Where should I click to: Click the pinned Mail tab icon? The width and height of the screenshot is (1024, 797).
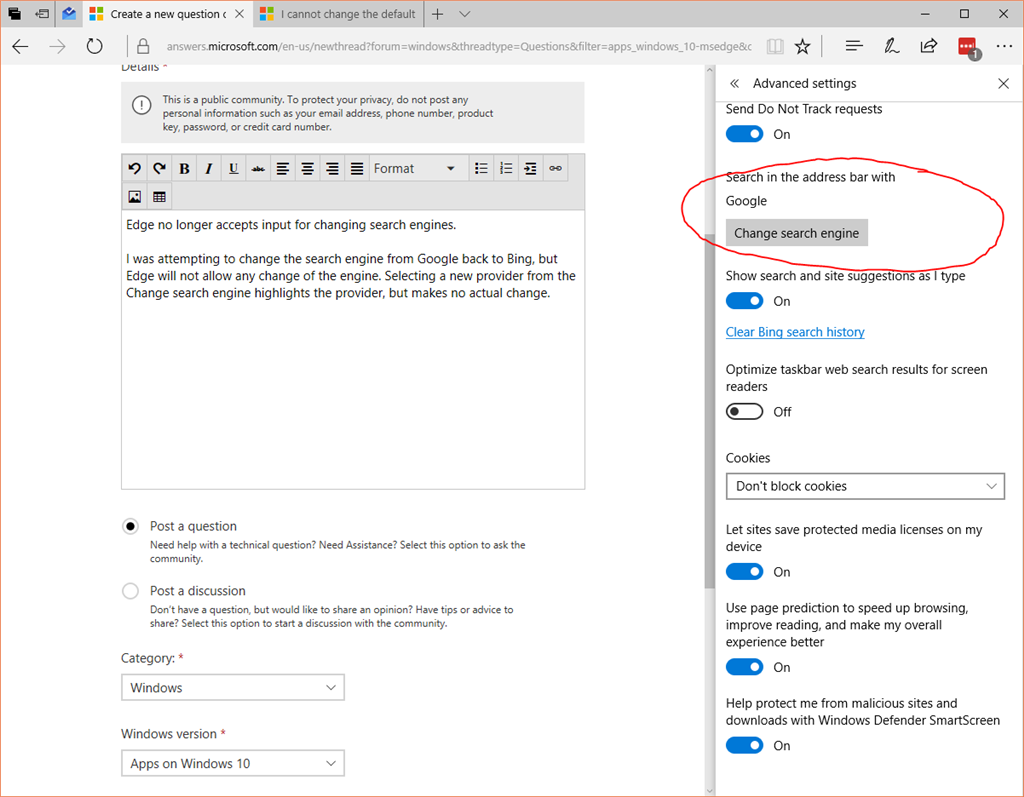69,14
